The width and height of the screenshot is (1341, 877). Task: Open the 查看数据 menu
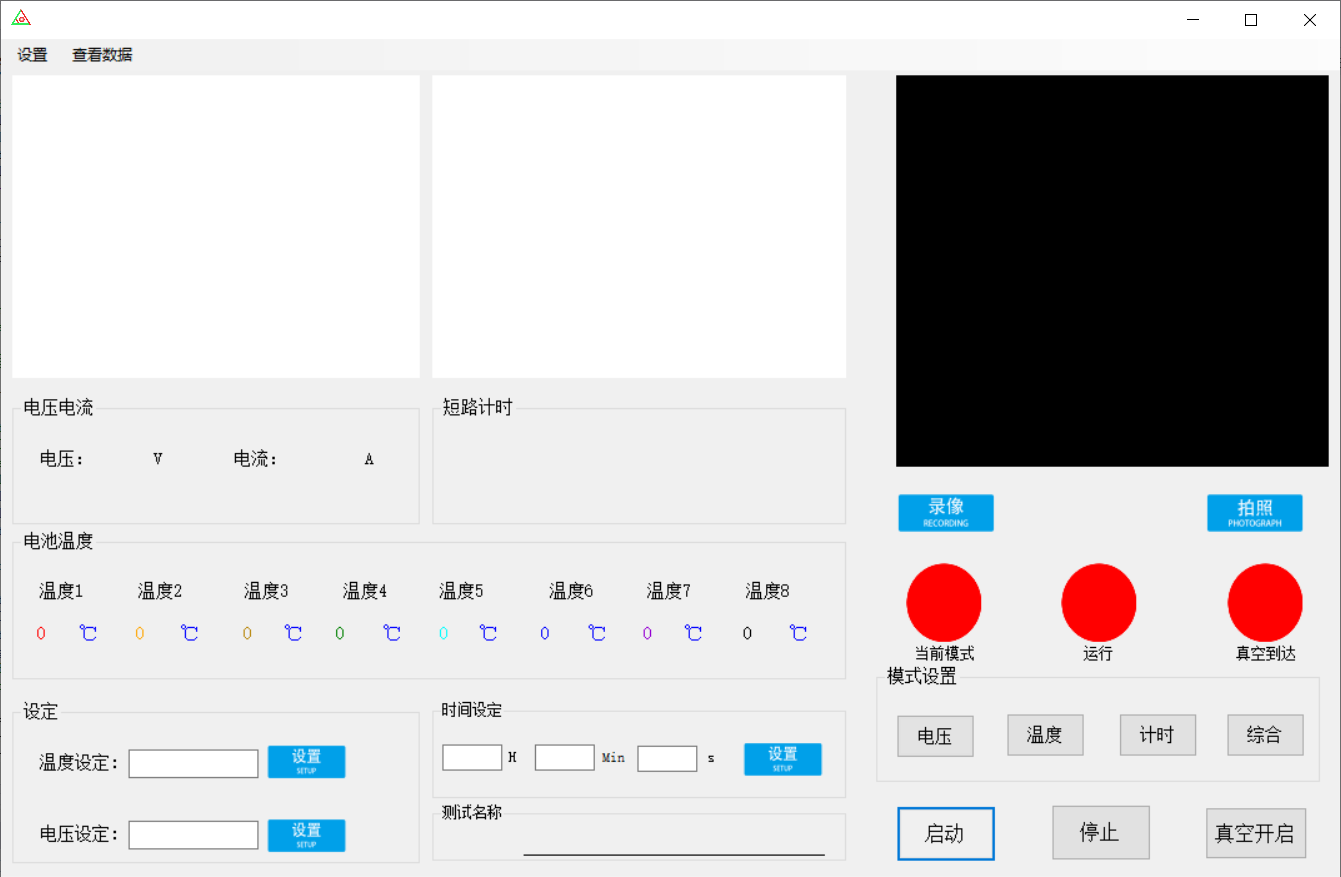(101, 55)
